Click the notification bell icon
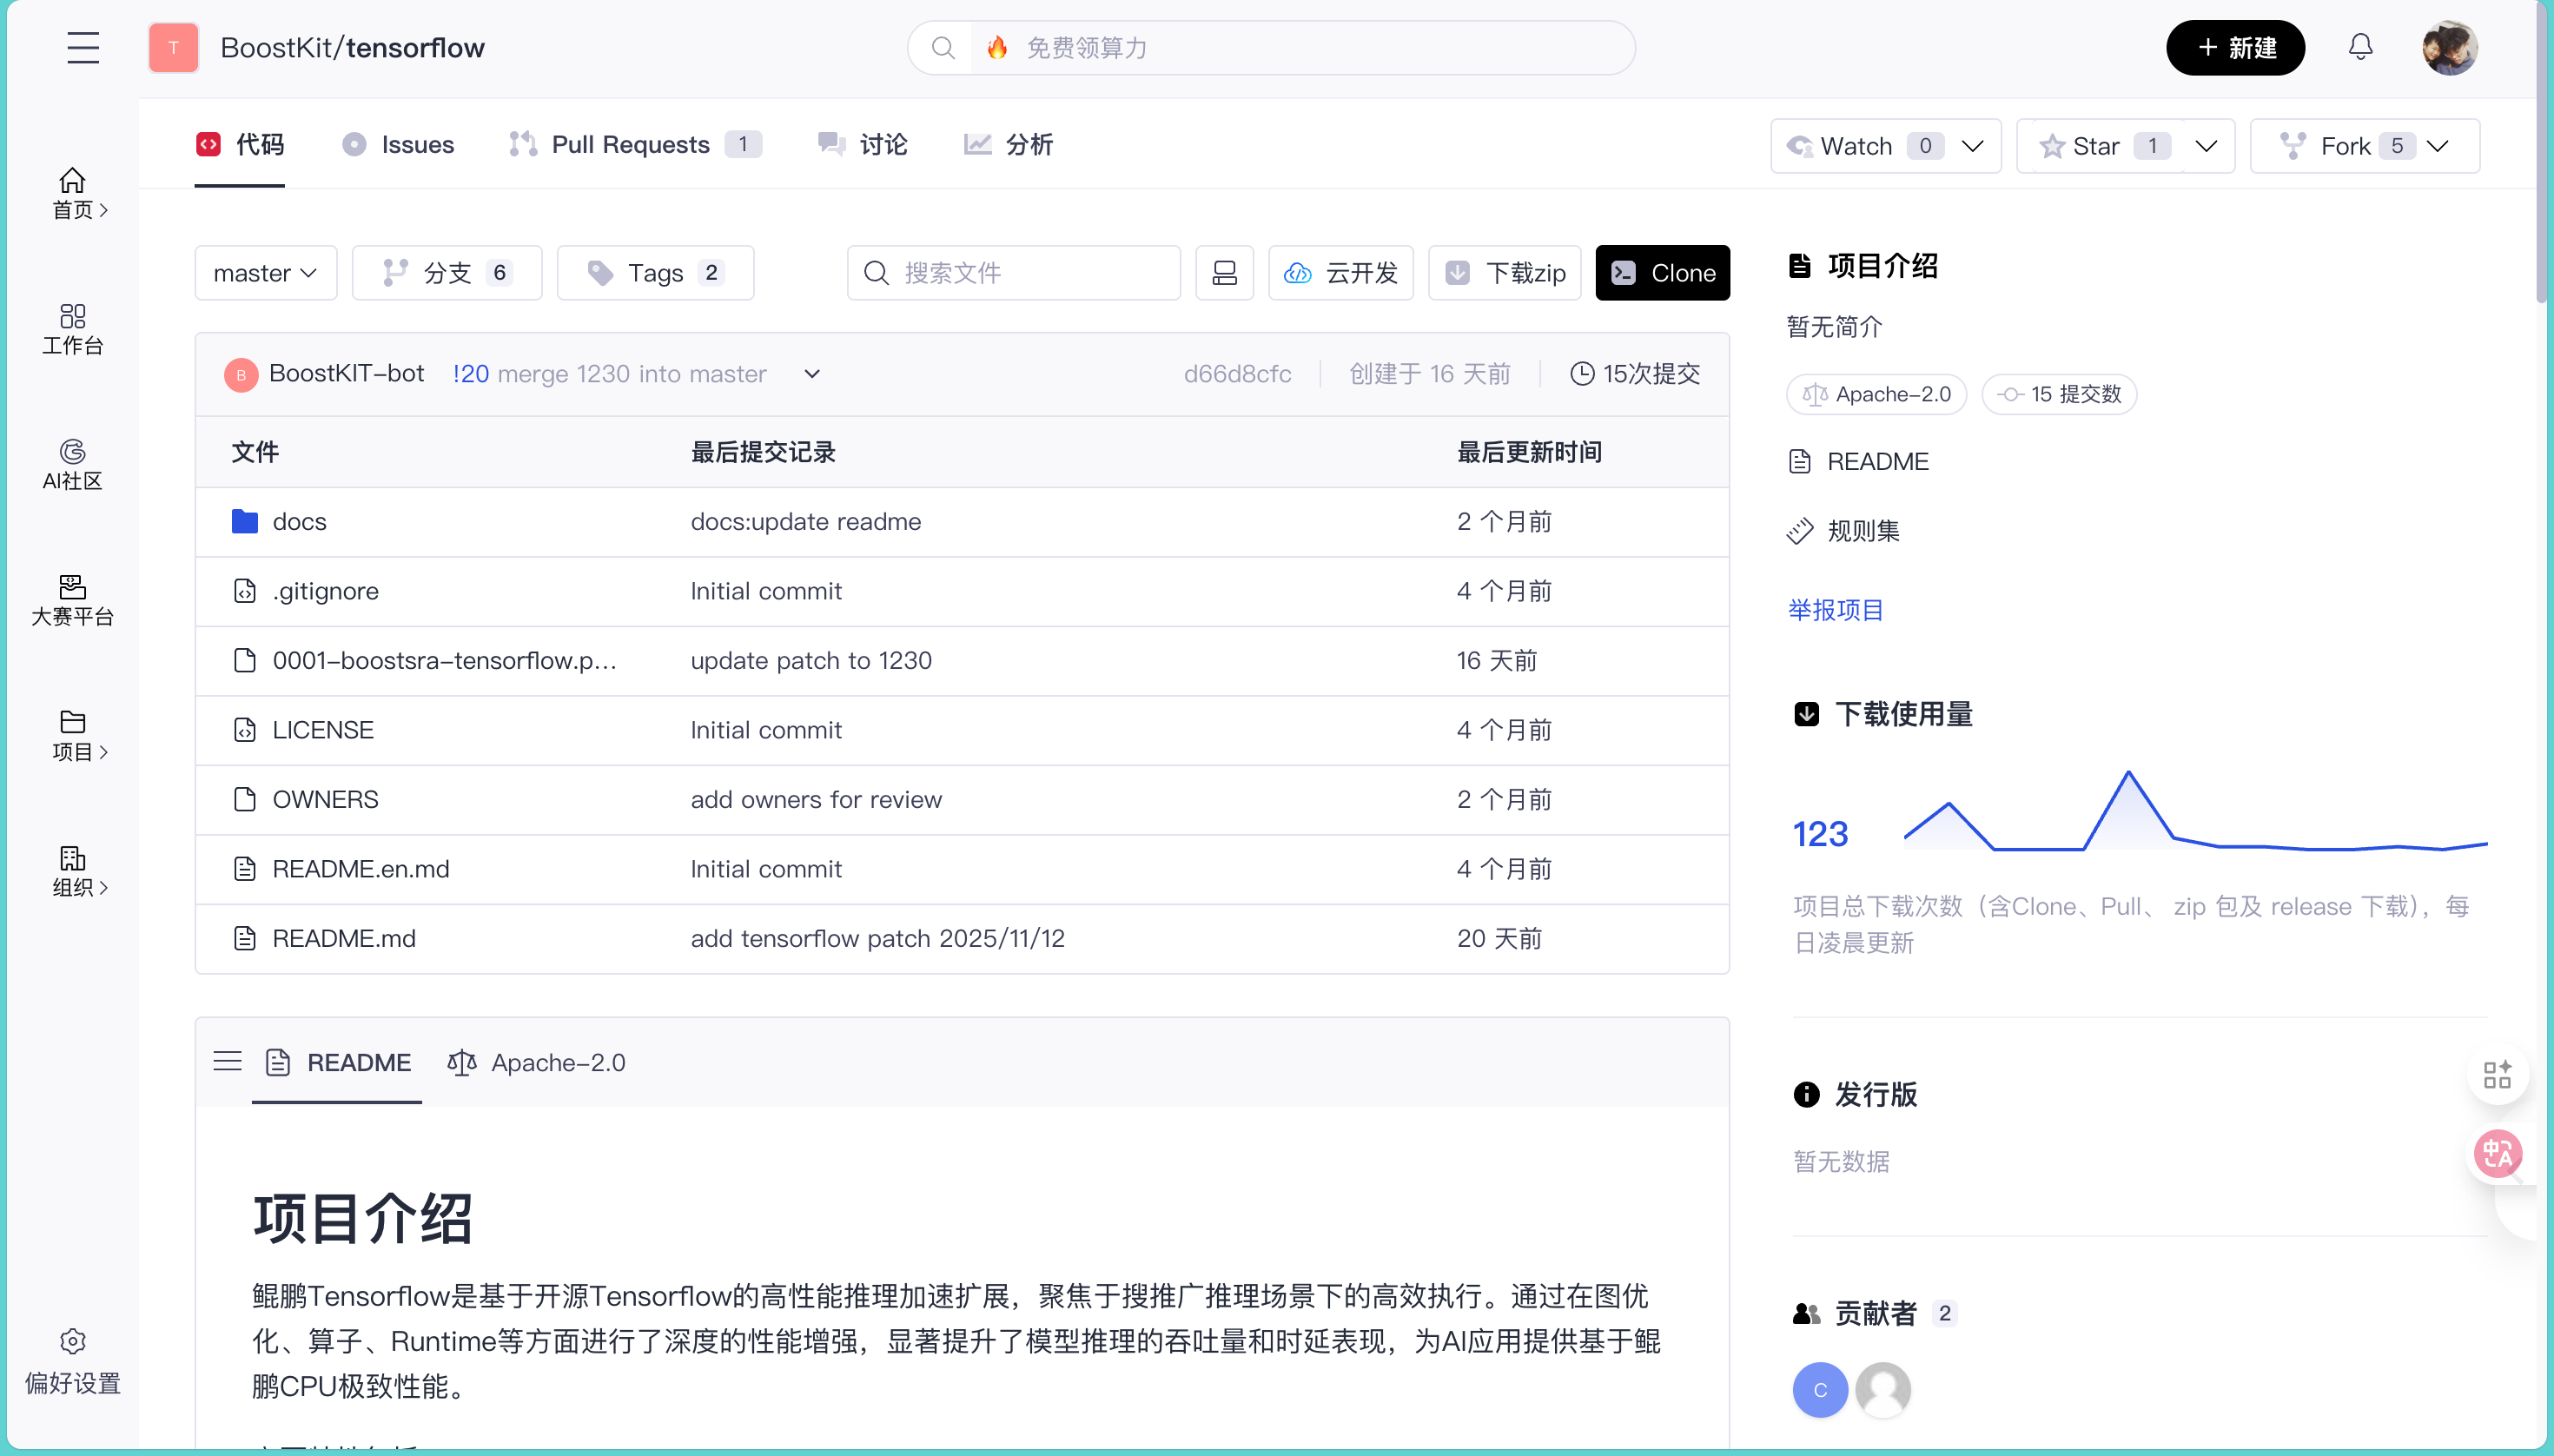2554x1456 pixels. click(x=2360, y=47)
